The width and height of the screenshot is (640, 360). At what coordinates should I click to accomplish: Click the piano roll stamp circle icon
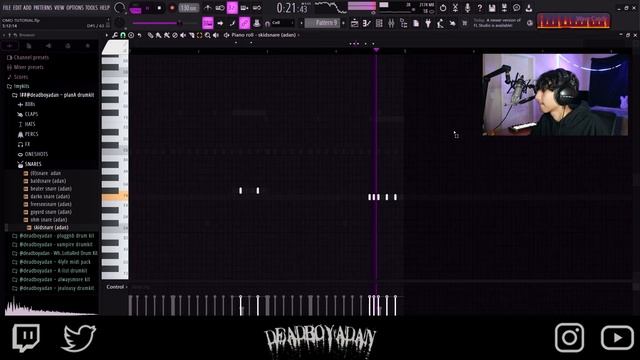click(131, 36)
